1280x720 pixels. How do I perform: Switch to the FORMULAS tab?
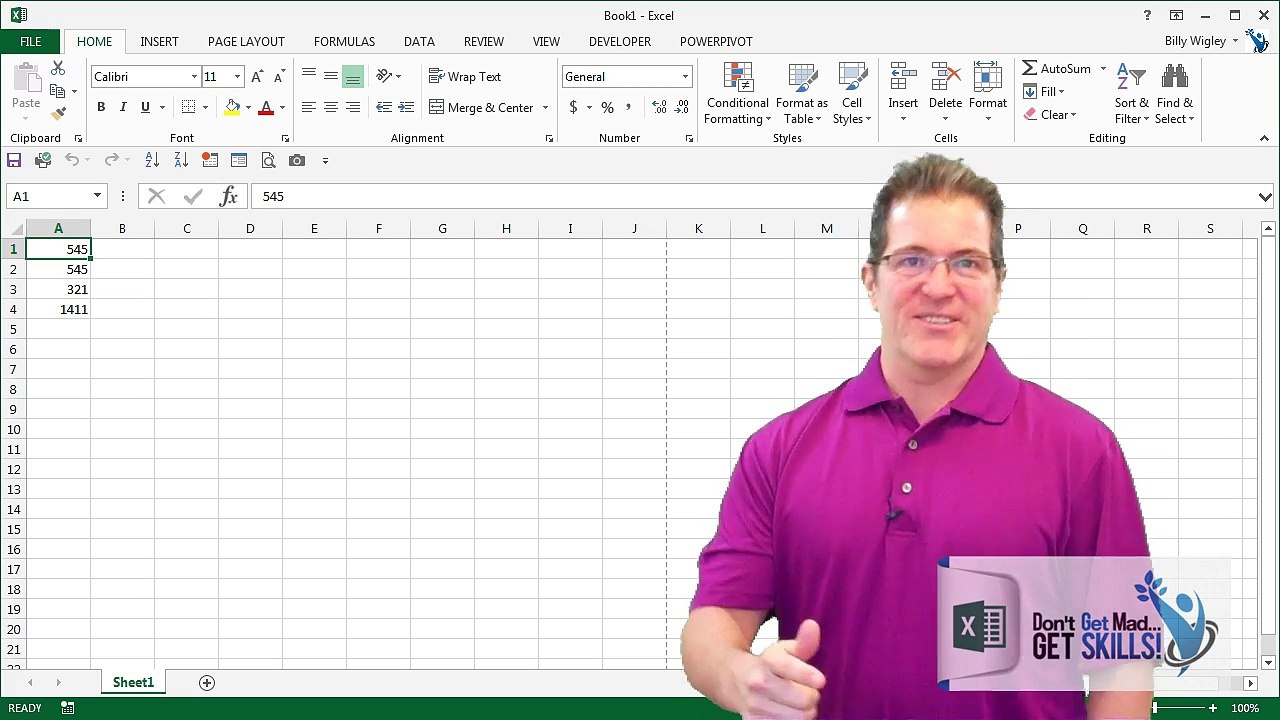pos(344,42)
